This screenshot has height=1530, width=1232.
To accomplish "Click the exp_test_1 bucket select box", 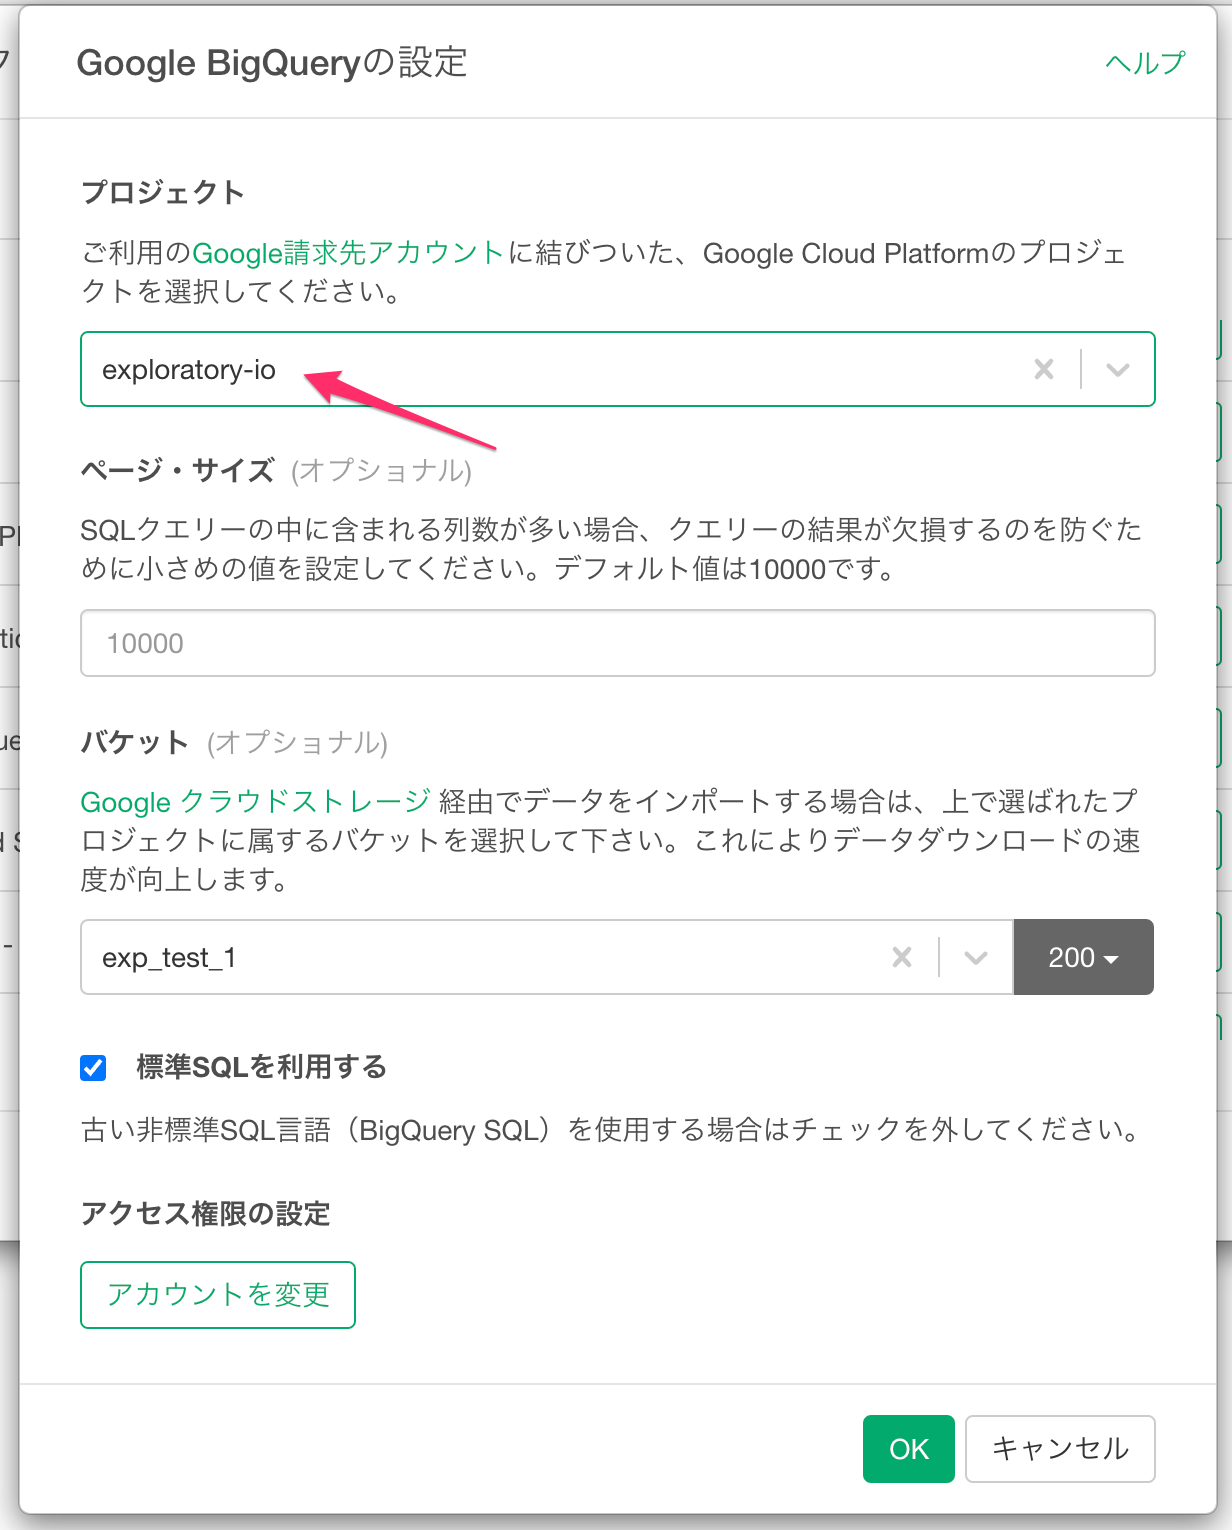I will 547,957.
